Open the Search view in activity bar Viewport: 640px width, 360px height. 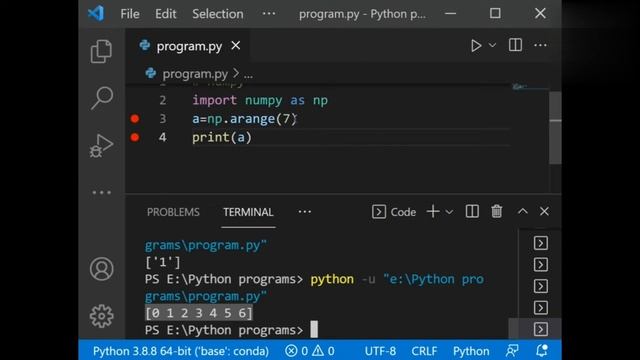101,98
